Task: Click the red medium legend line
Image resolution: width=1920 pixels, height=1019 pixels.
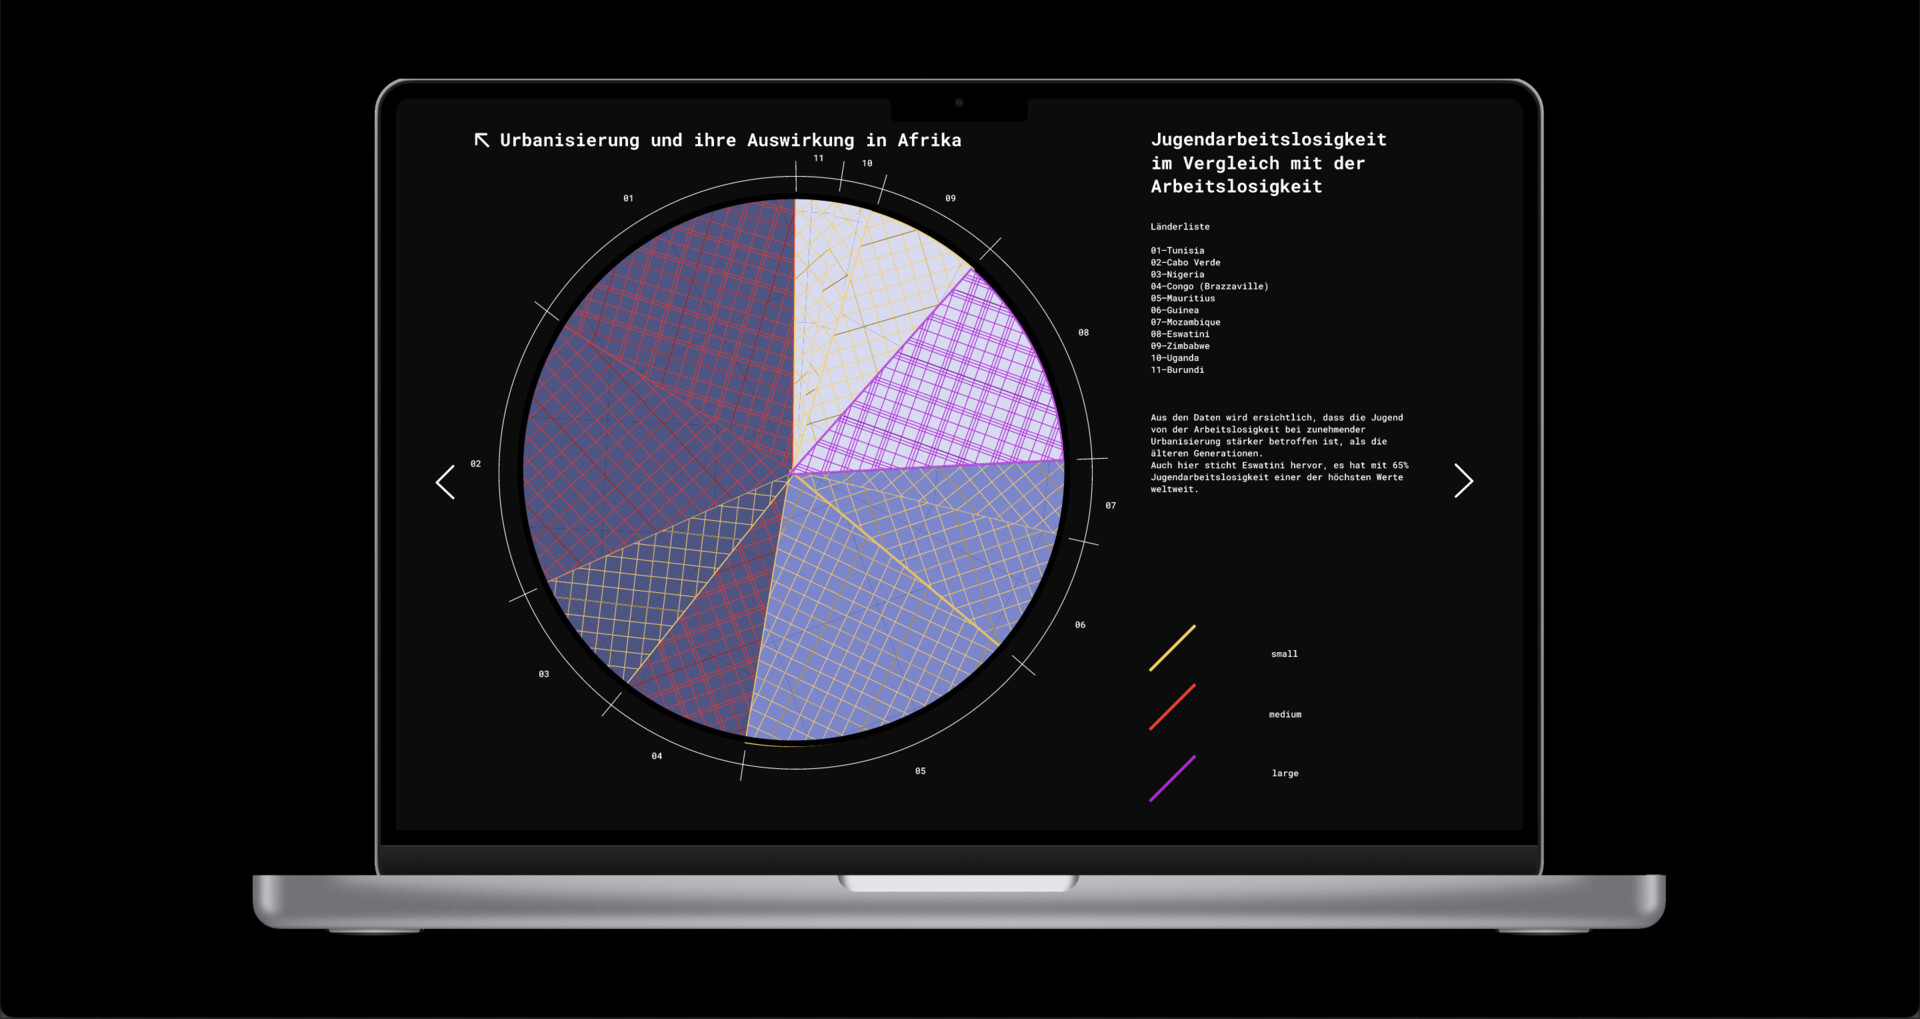Action: 1172,707
